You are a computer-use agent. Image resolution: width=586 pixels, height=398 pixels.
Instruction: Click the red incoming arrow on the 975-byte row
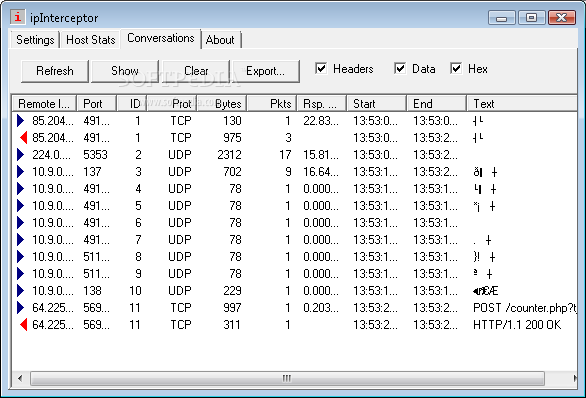pos(24,138)
